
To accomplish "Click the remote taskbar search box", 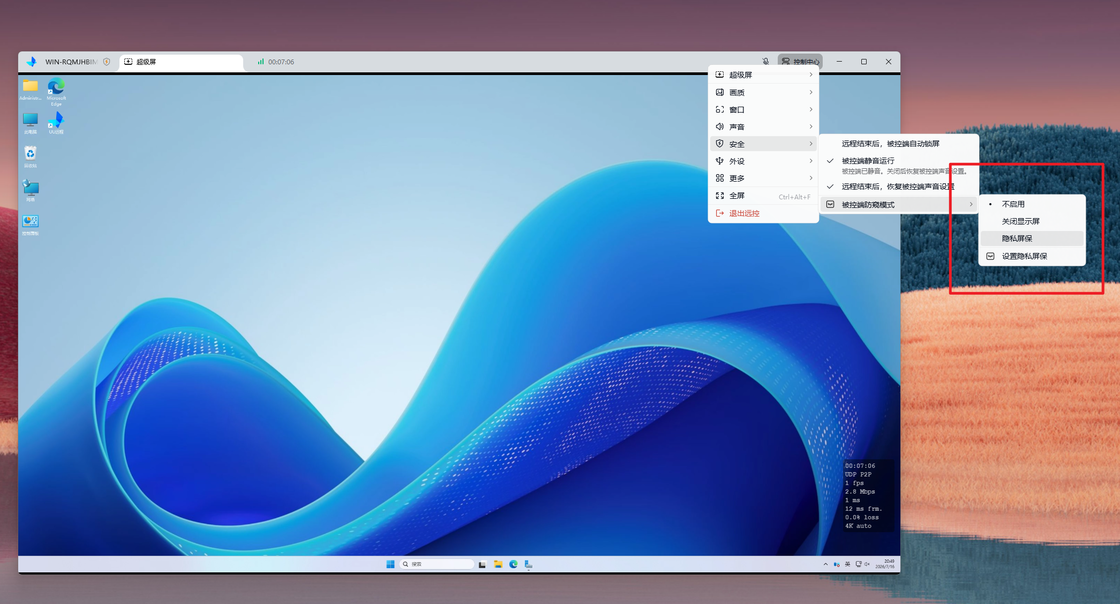I will click(x=437, y=564).
